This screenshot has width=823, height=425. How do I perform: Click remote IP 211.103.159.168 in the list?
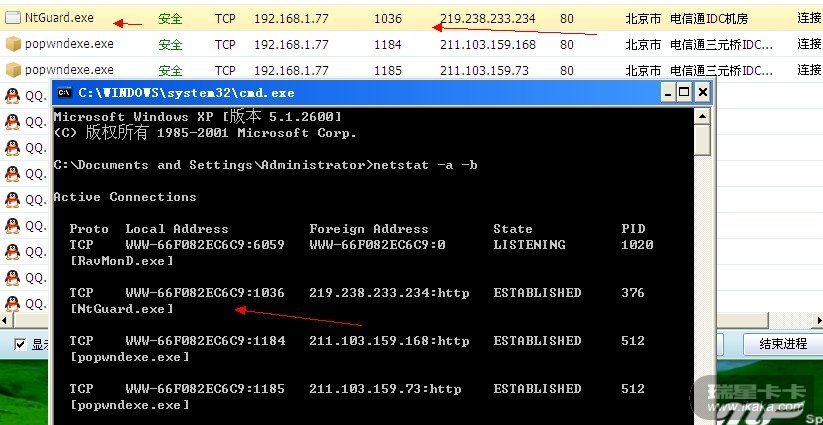point(487,45)
